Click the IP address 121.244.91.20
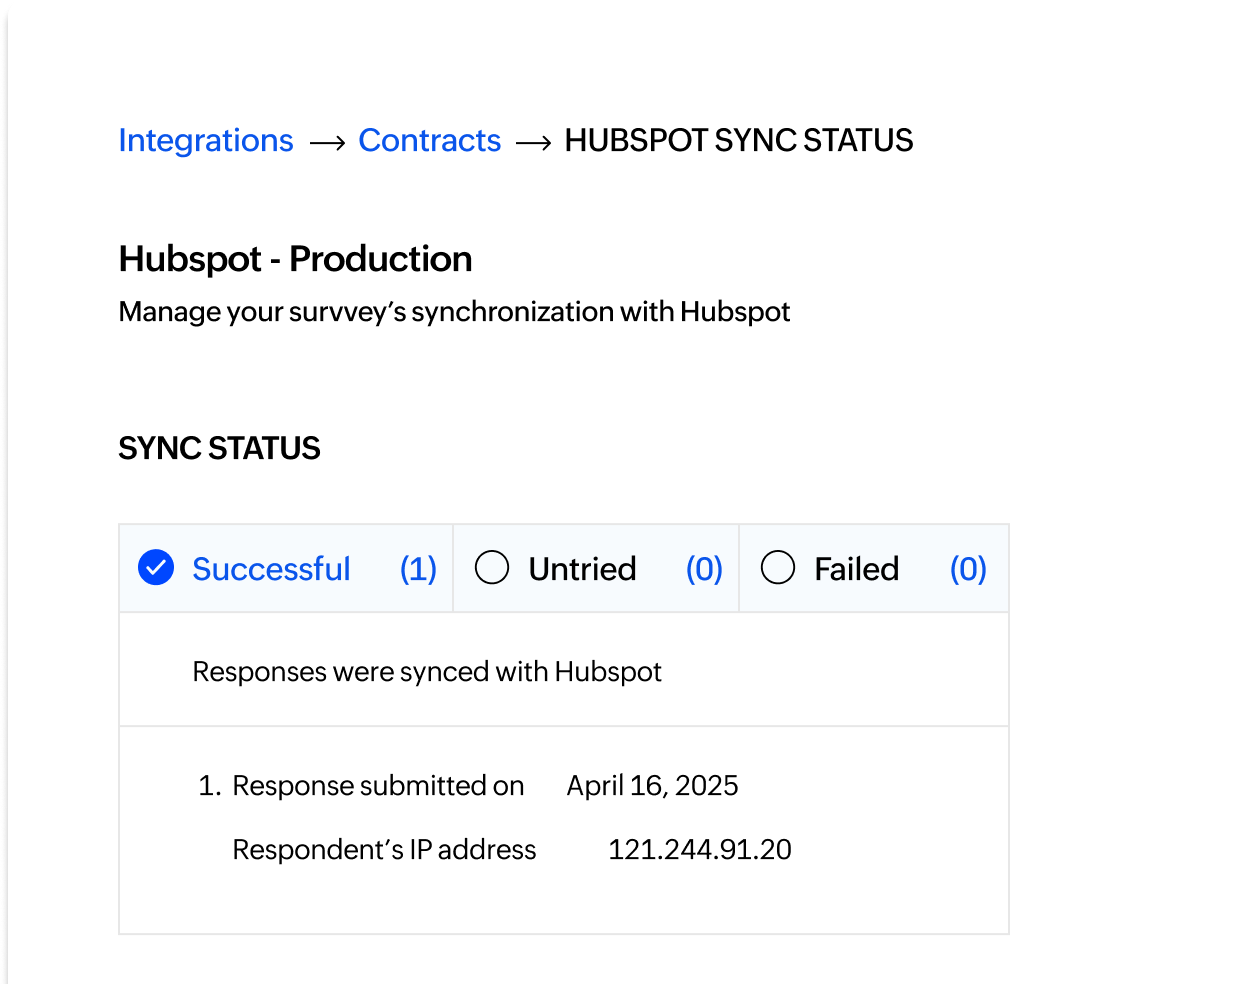 [699, 850]
